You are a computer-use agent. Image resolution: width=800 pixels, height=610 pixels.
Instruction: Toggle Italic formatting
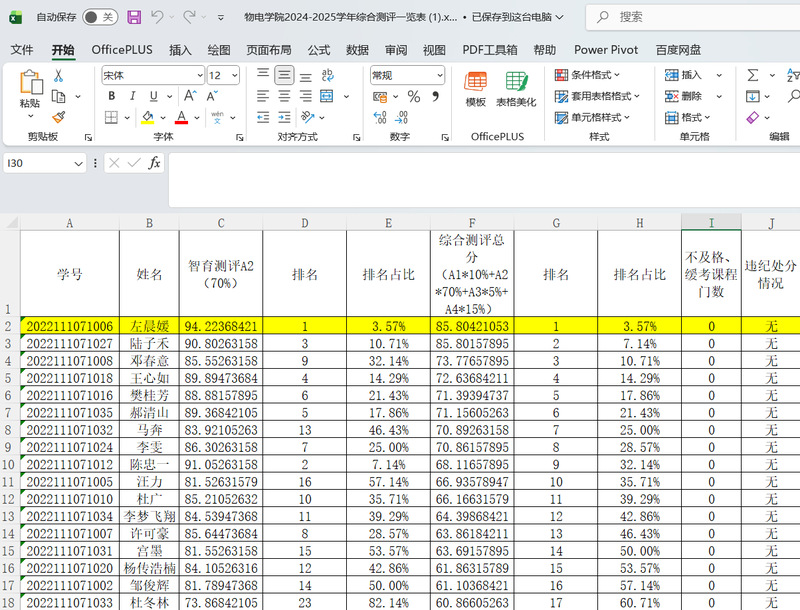[x=130, y=96]
